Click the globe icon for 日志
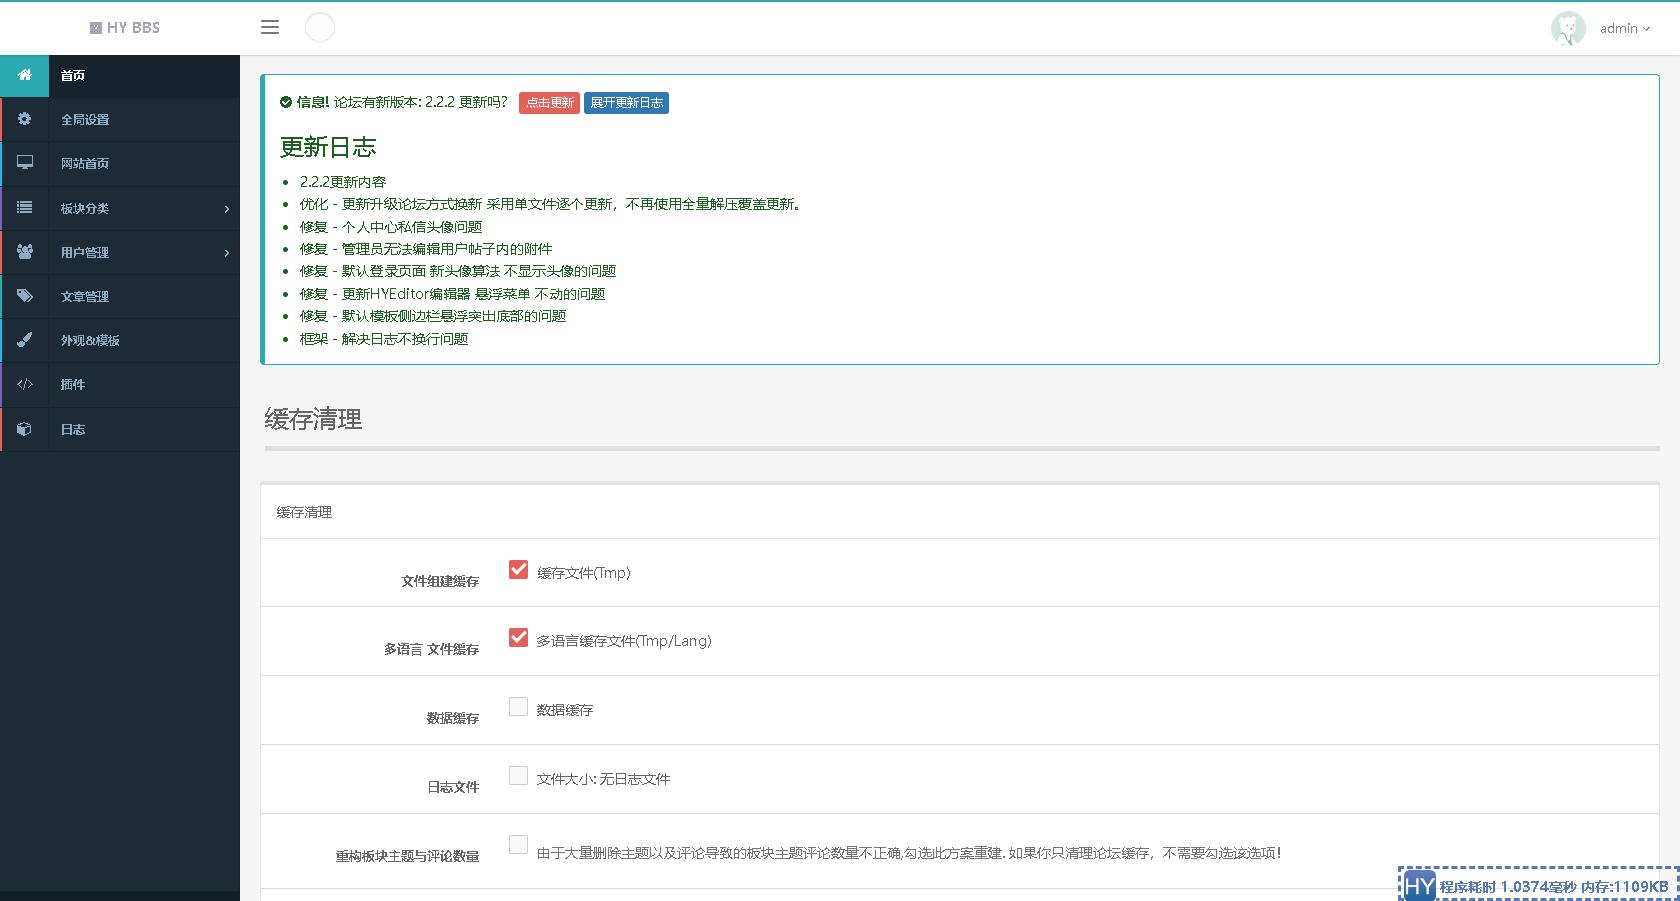 click(x=24, y=428)
